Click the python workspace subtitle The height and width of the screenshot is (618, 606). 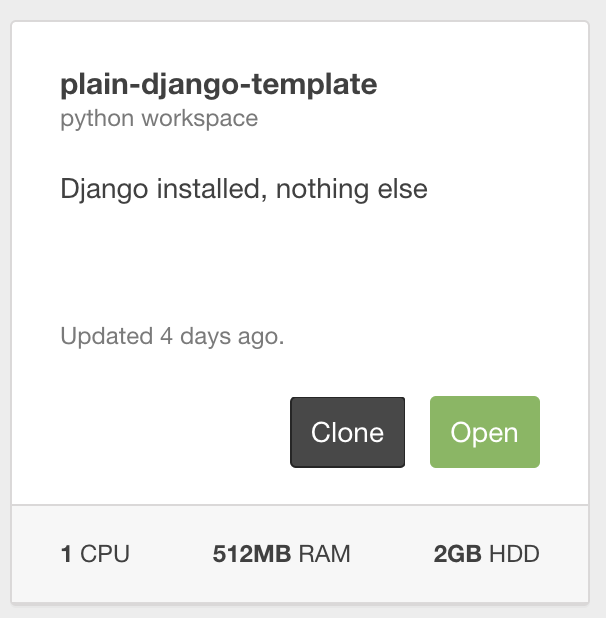click(x=159, y=119)
